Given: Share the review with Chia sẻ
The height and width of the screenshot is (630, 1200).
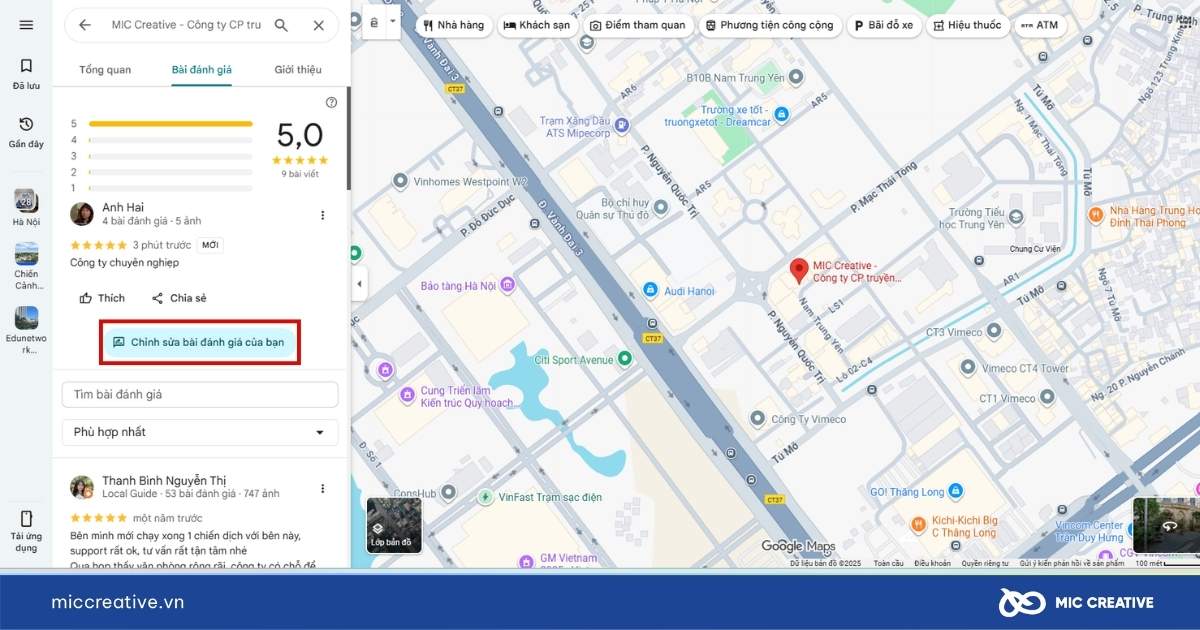Looking at the screenshot, I should coord(179,298).
